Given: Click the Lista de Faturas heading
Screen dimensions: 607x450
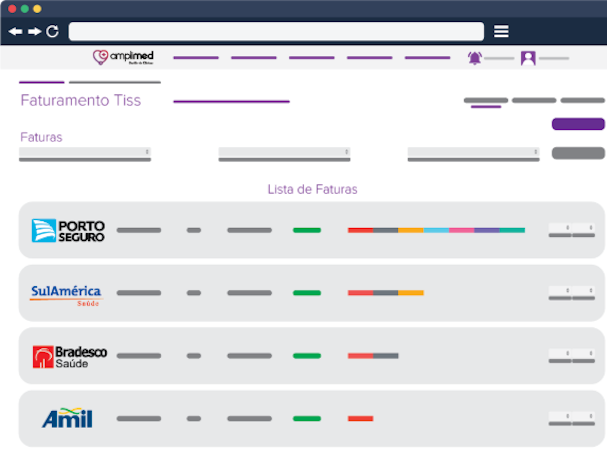Looking at the screenshot, I should (312, 189).
